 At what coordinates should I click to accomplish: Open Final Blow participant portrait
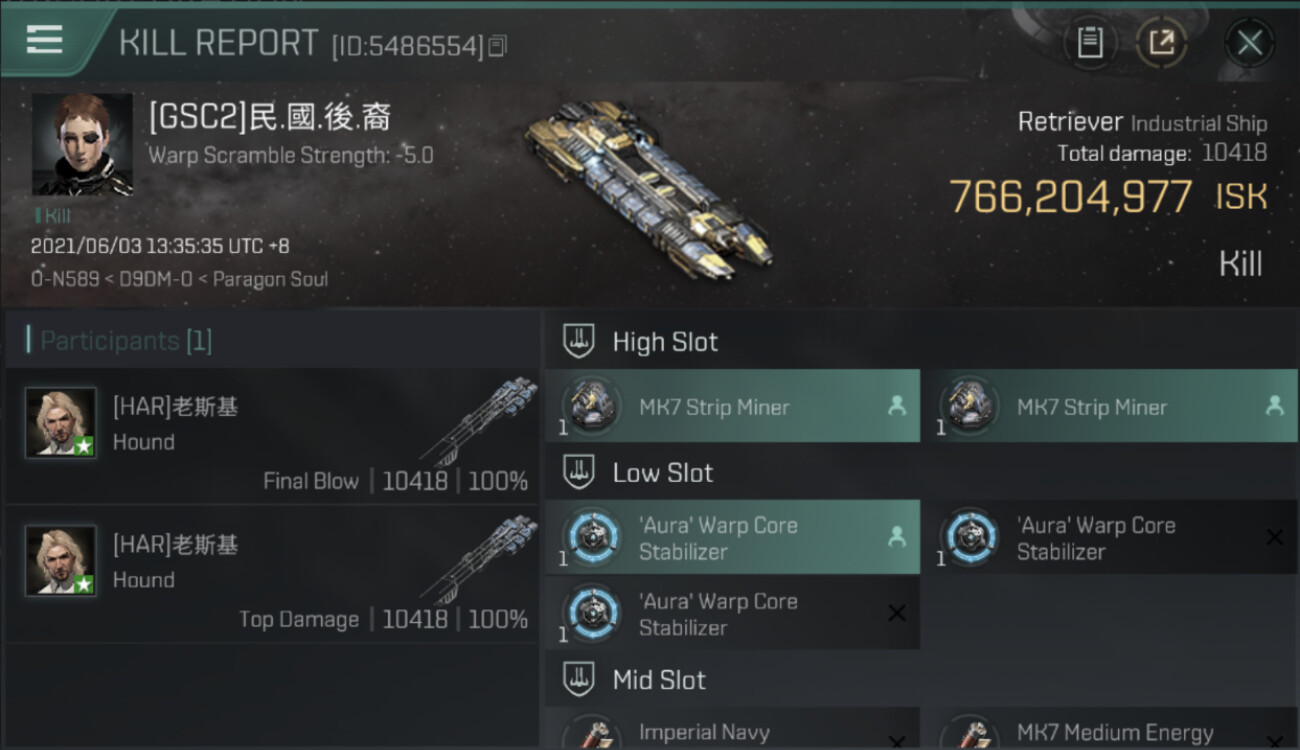click(61, 423)
